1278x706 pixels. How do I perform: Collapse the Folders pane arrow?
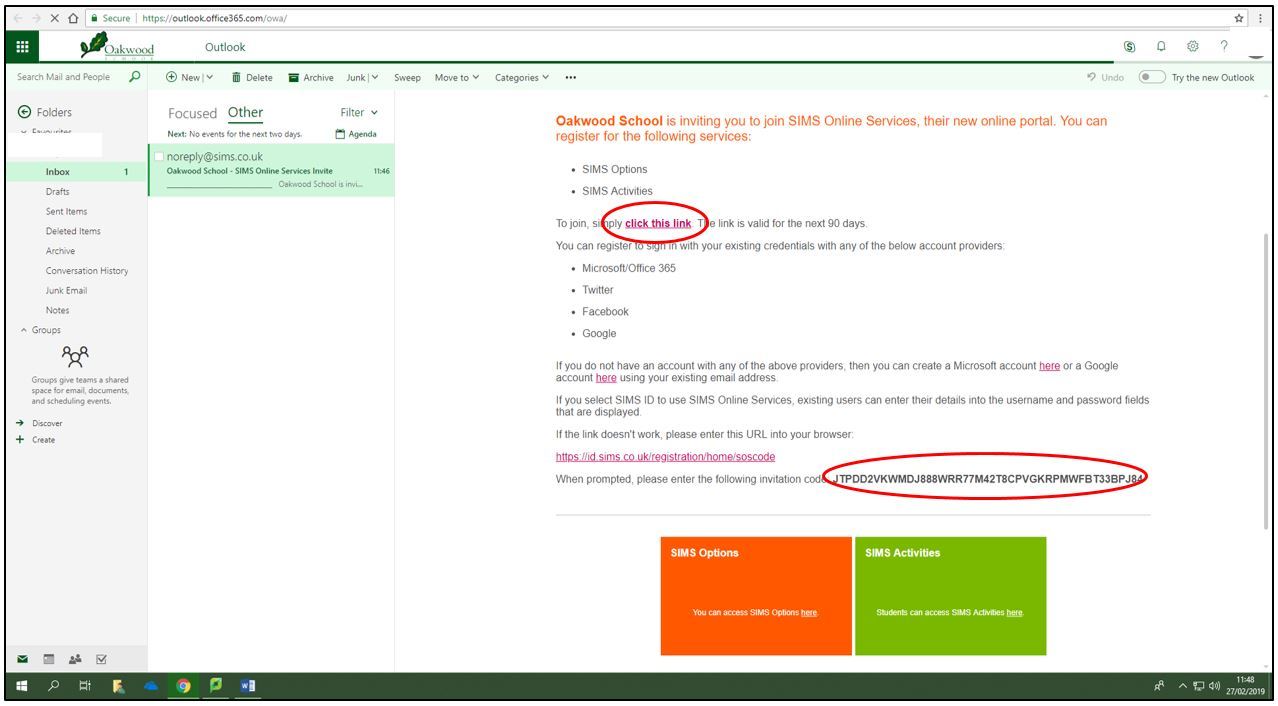25,112
